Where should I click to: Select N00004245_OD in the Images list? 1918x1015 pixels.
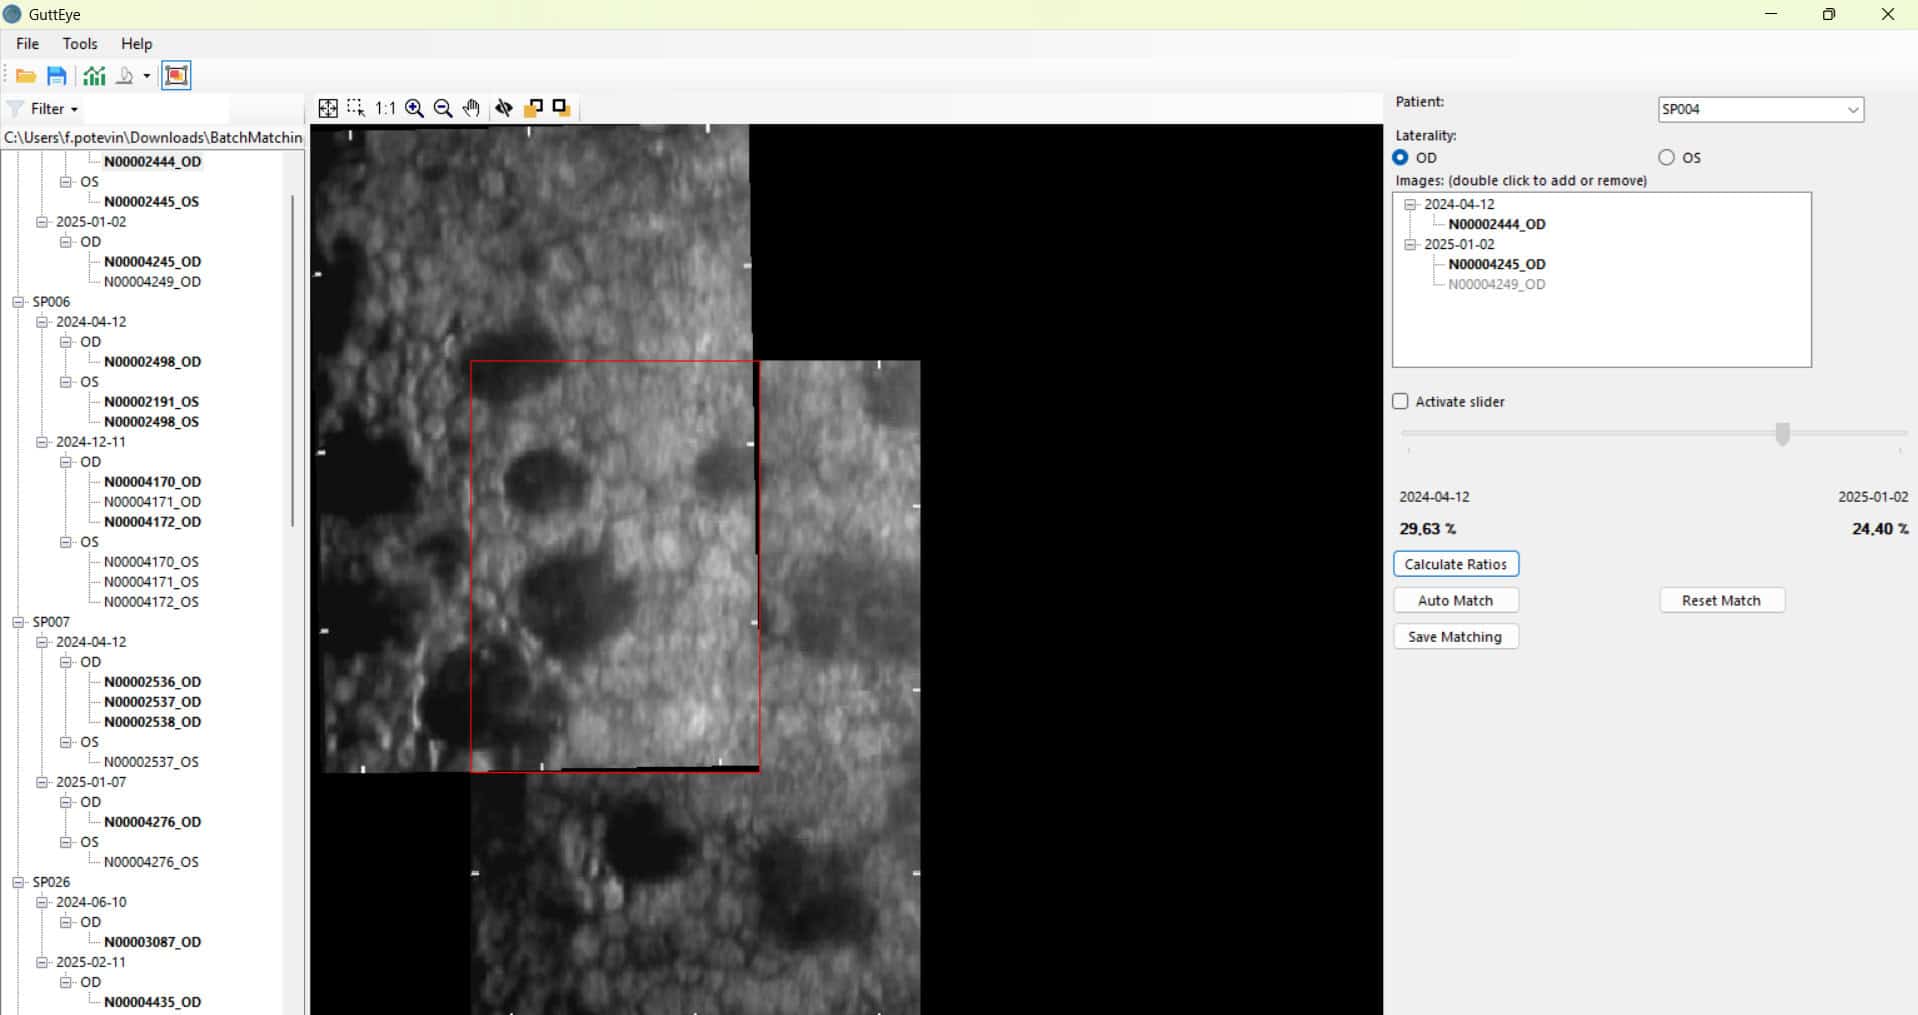[1497, 264]
